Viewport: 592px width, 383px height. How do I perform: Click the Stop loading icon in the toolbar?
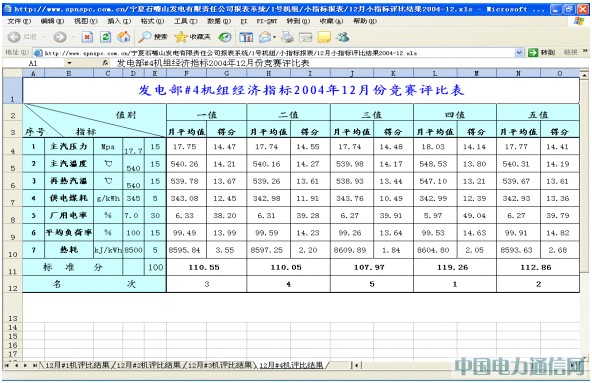tap(87, 37)
